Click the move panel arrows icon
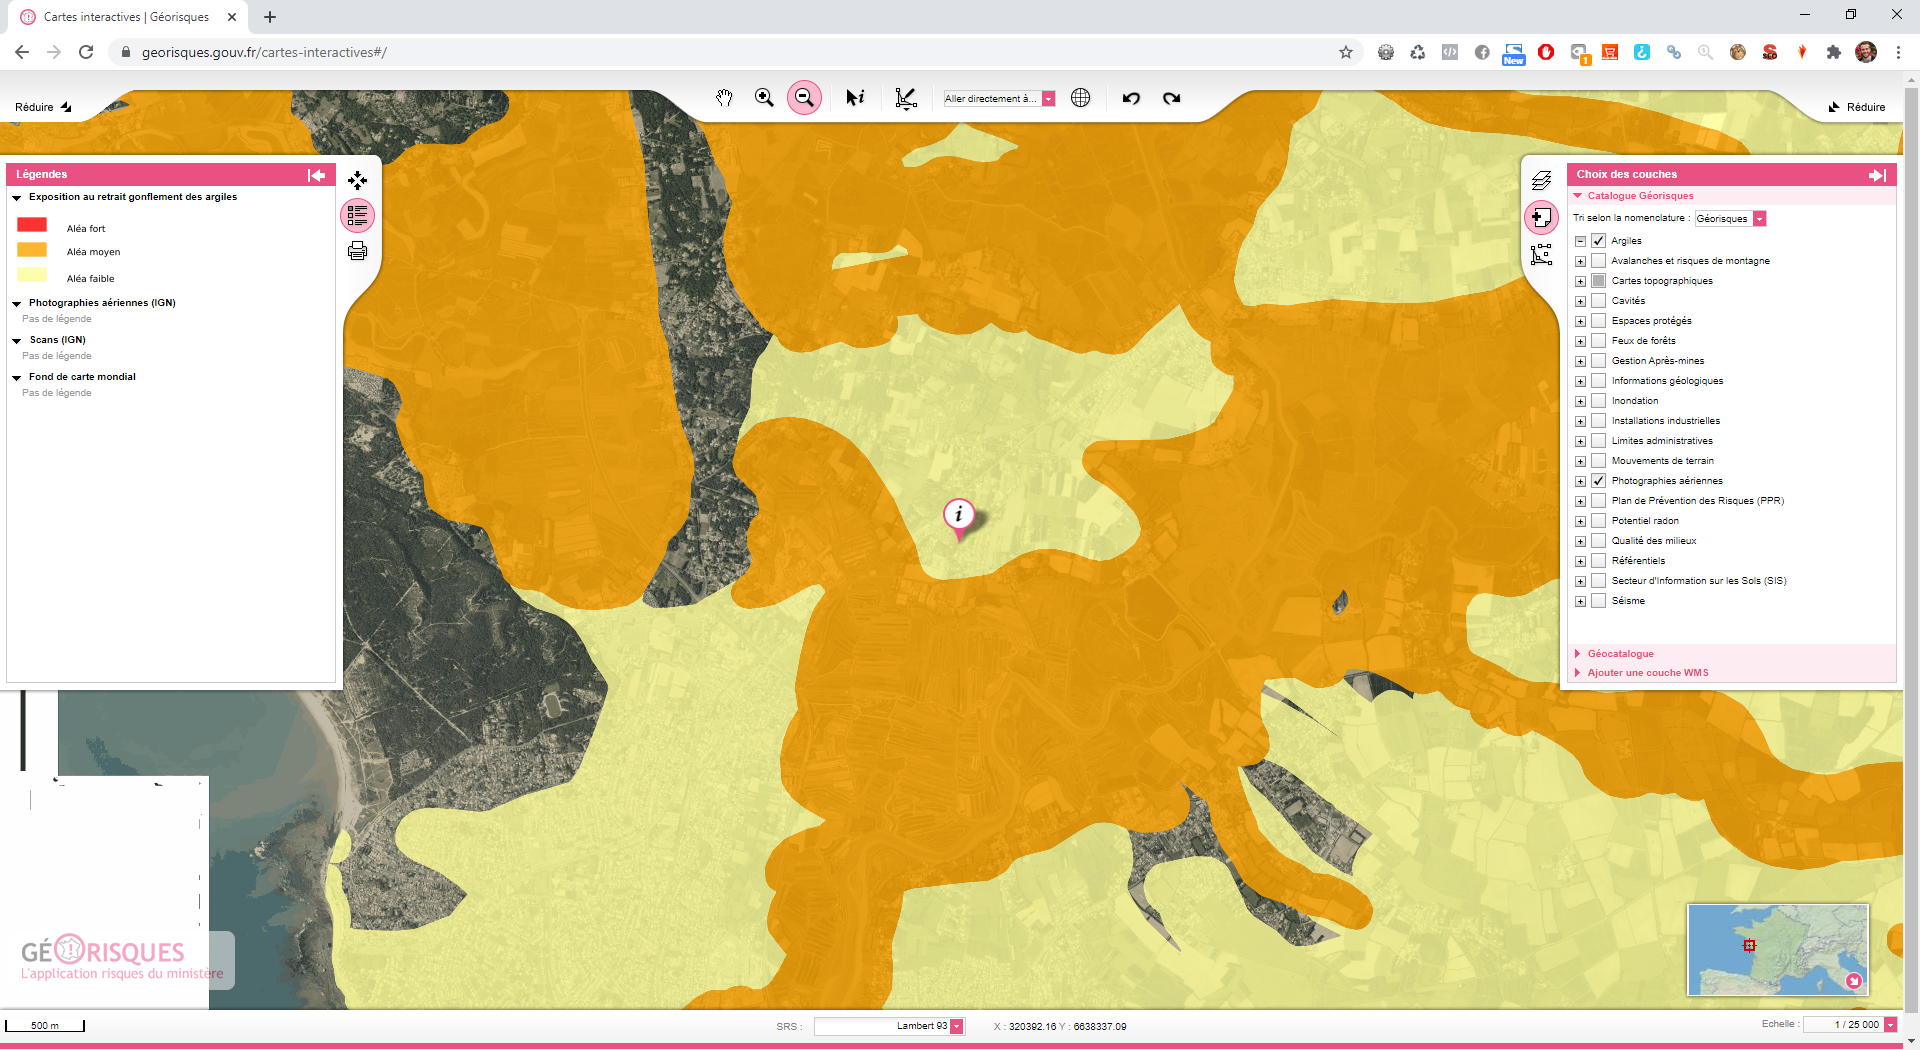 357,180
